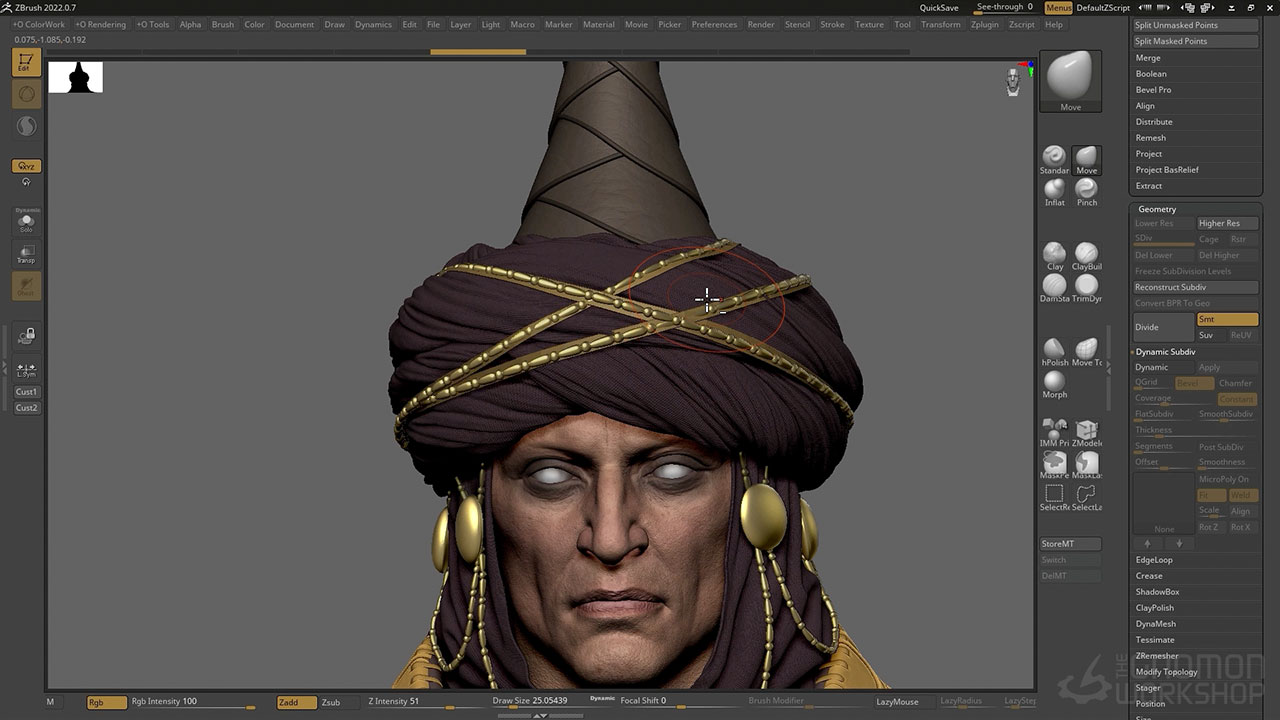
Task: Expand the DynaMesh section
Action: point(1155,624)
